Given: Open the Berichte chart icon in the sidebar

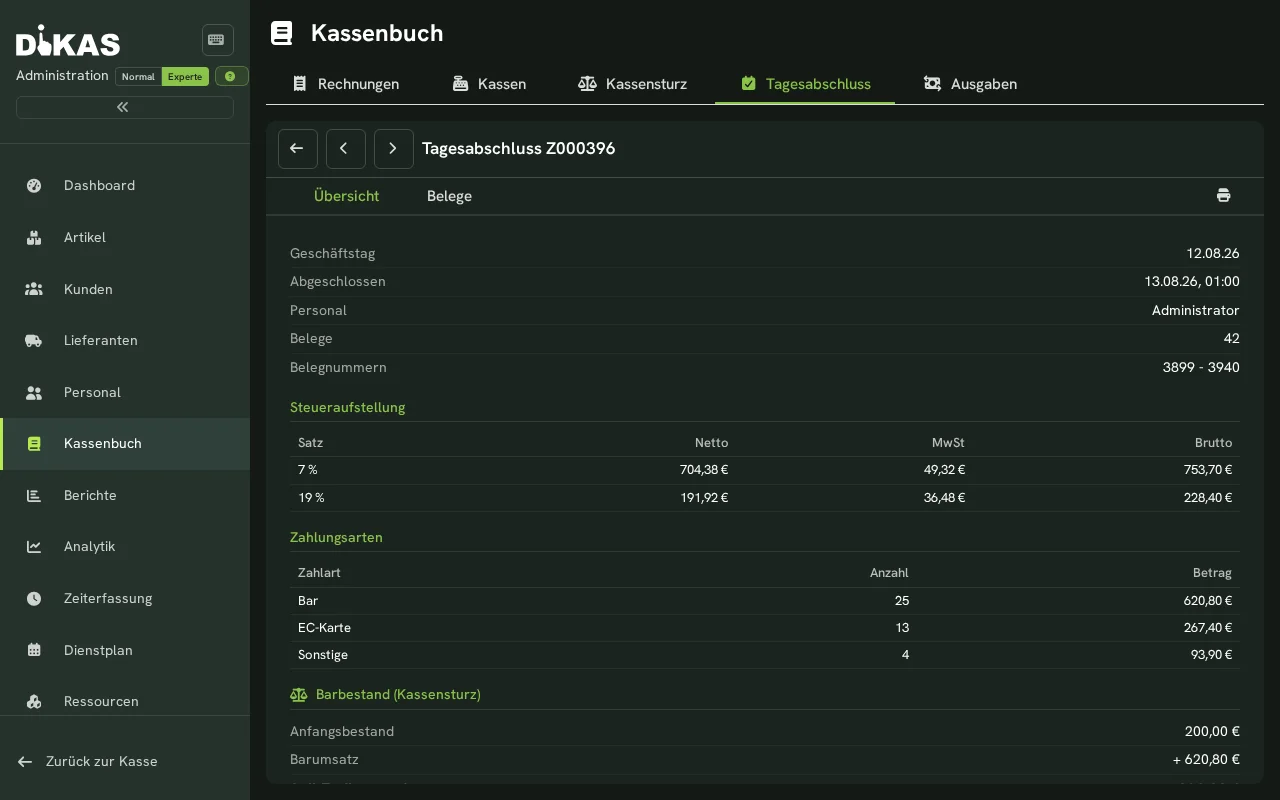Looking at the screenshot, I should tap(34, 496).
